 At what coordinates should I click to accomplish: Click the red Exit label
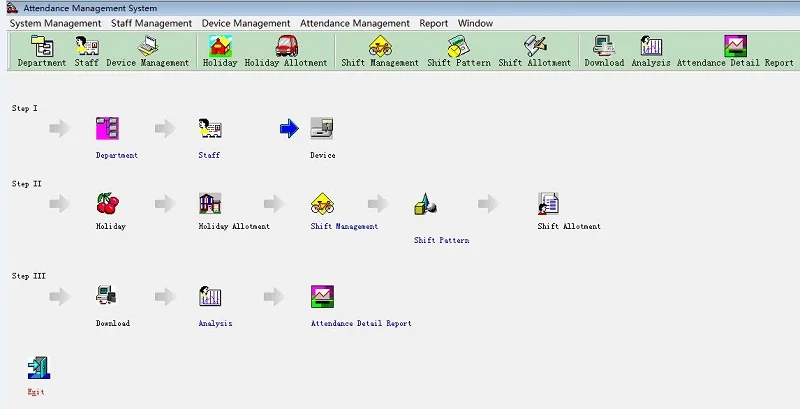click(x=36, y=392)
